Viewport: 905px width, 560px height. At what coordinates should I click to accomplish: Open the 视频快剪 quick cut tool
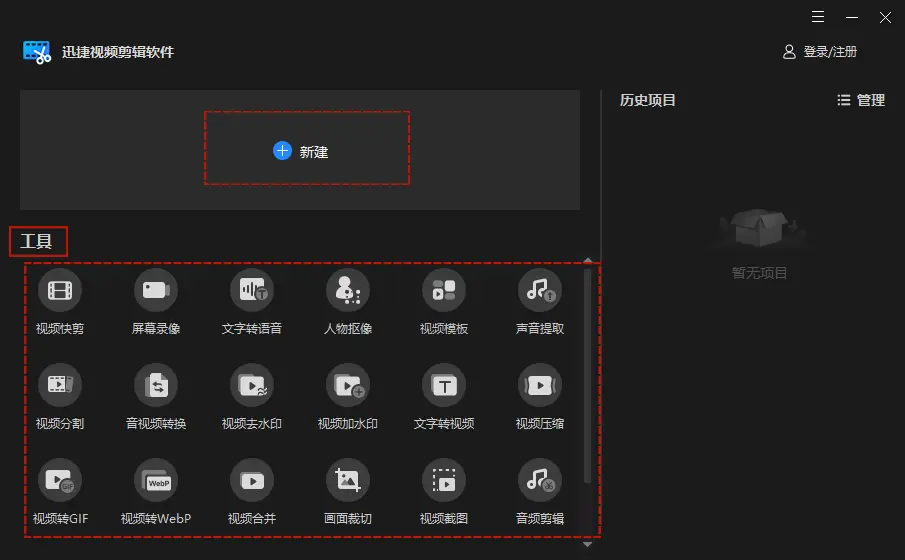click(x=59, y=301)
